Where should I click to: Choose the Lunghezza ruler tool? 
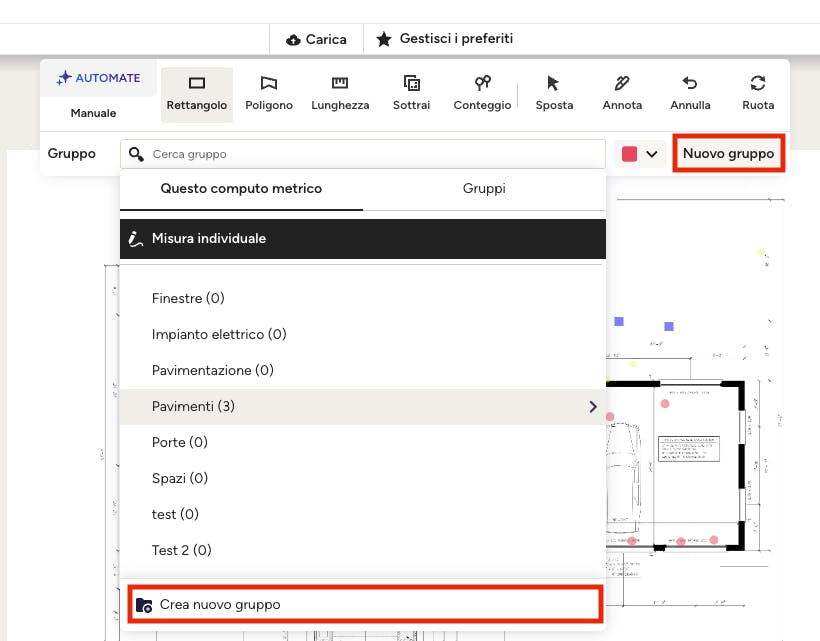(340, 93)
